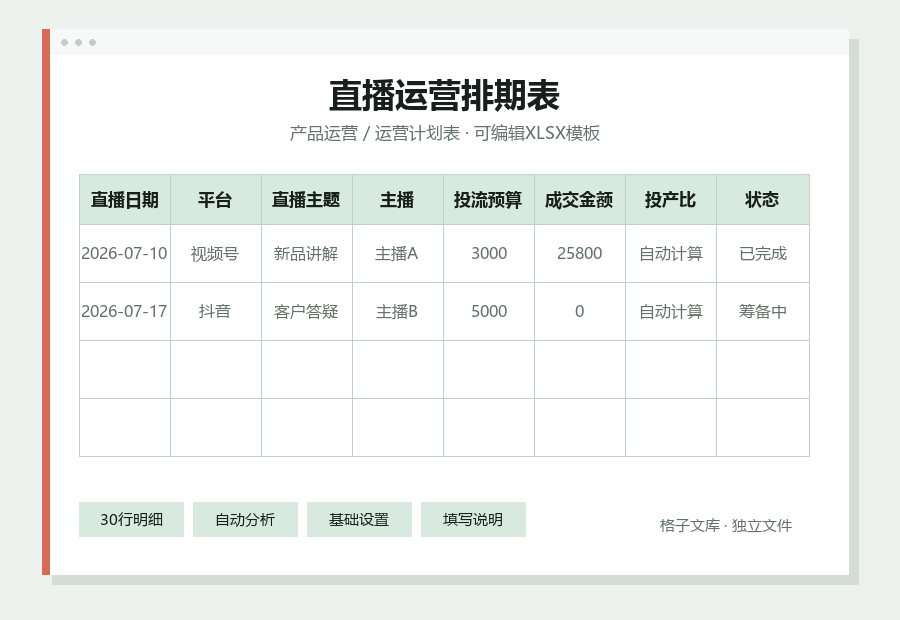Viewport: 900px width, 620px height.
Task: Select the 新品讲解 topic cell
Action: point(307,254)
